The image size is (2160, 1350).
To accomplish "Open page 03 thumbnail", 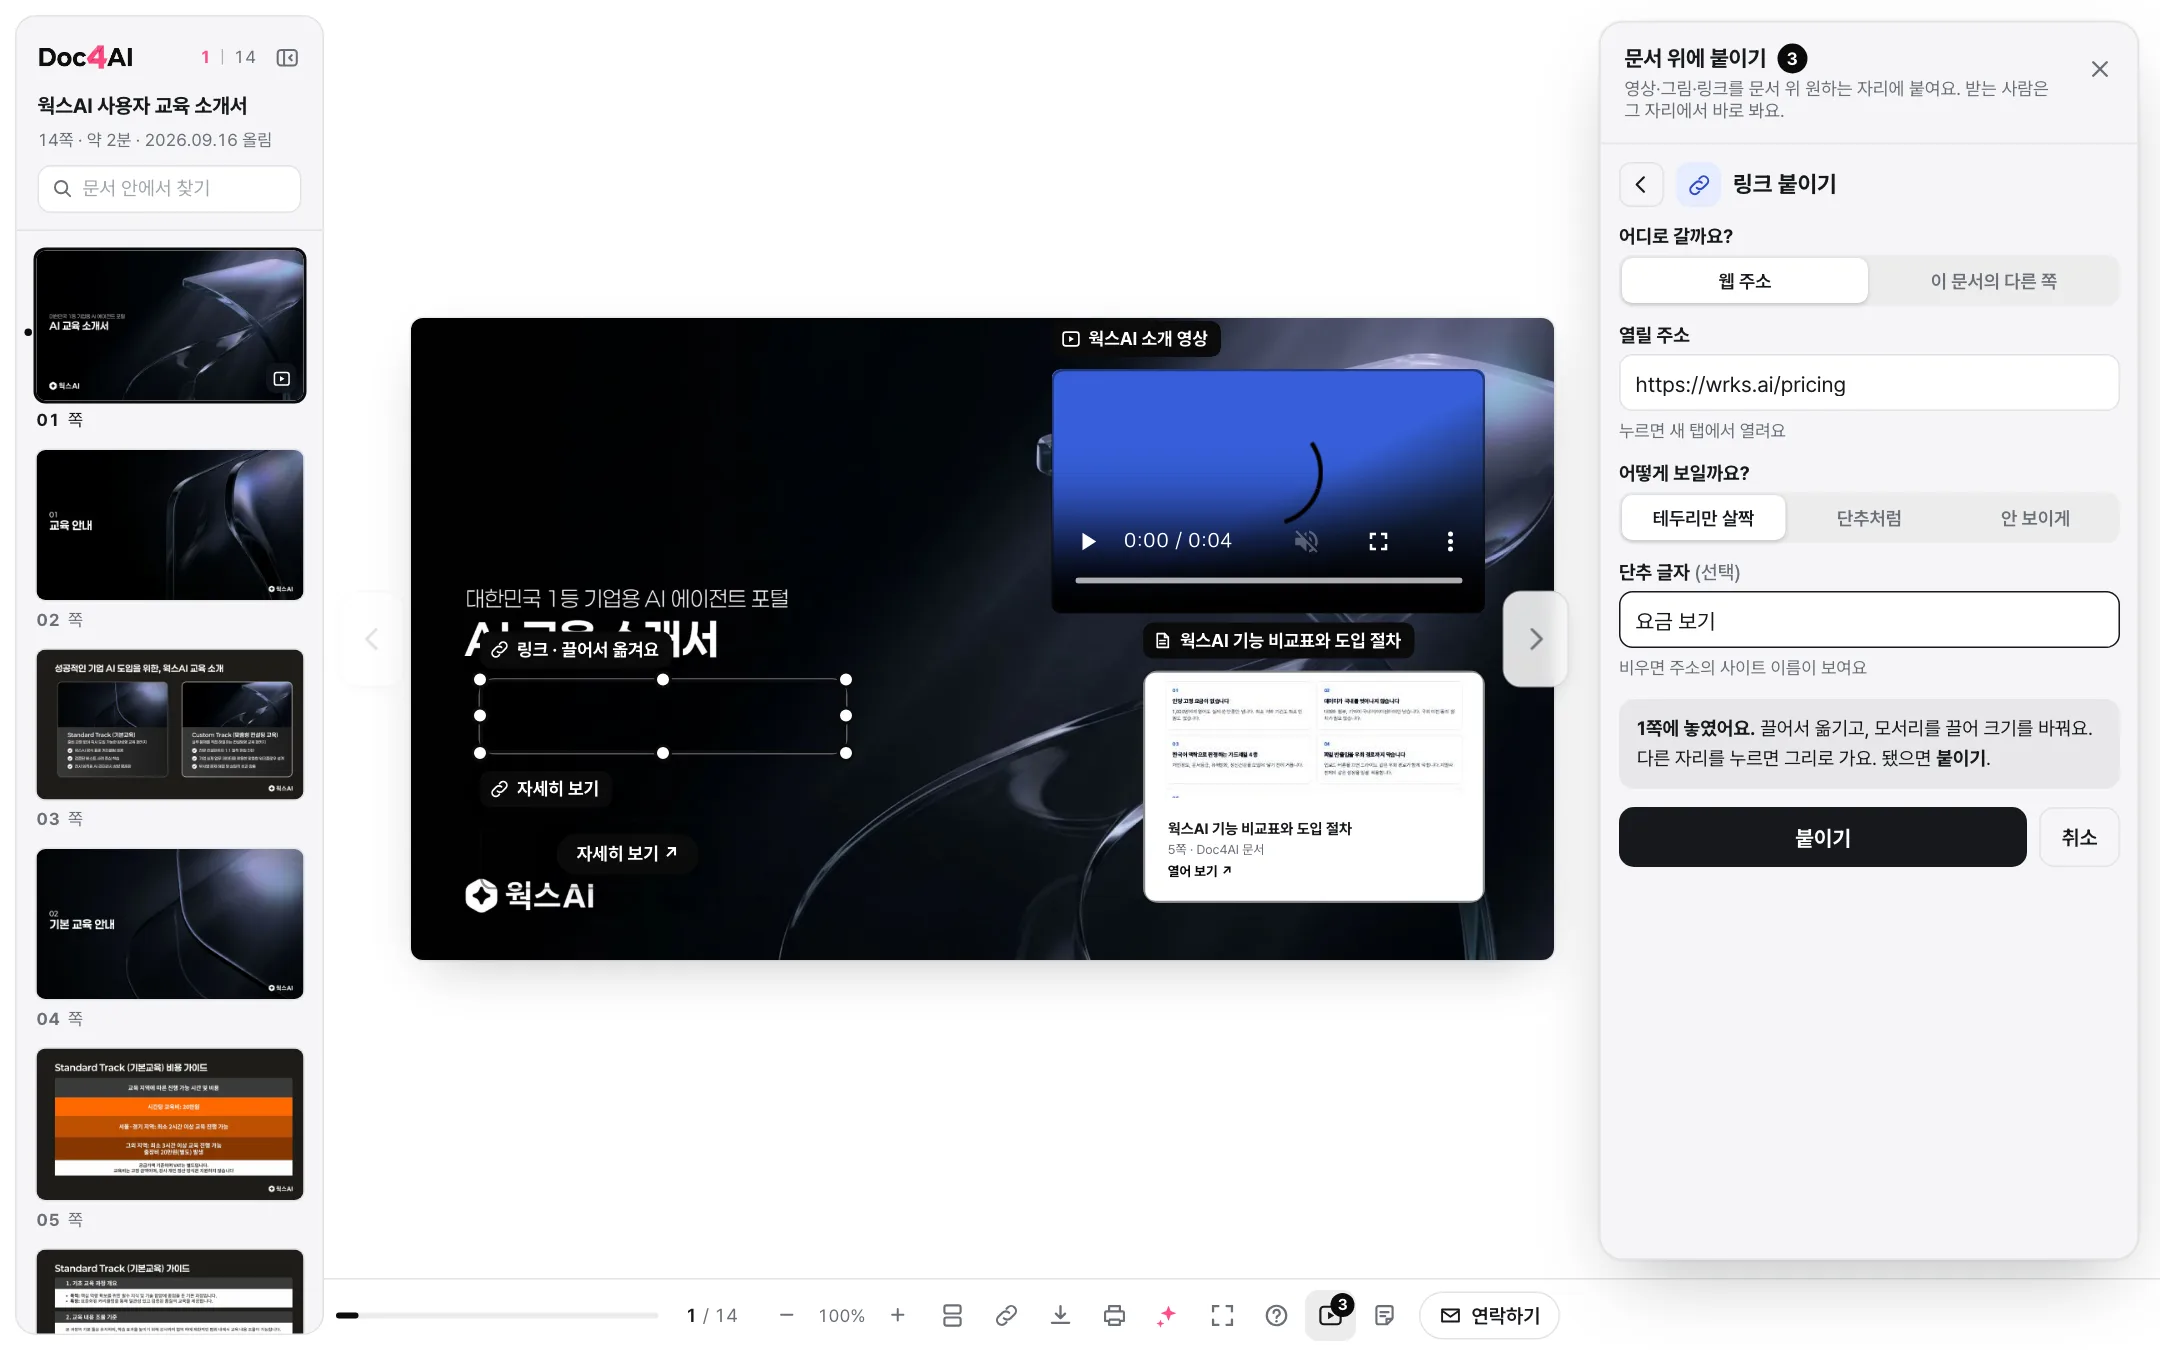I will (170, 724).
